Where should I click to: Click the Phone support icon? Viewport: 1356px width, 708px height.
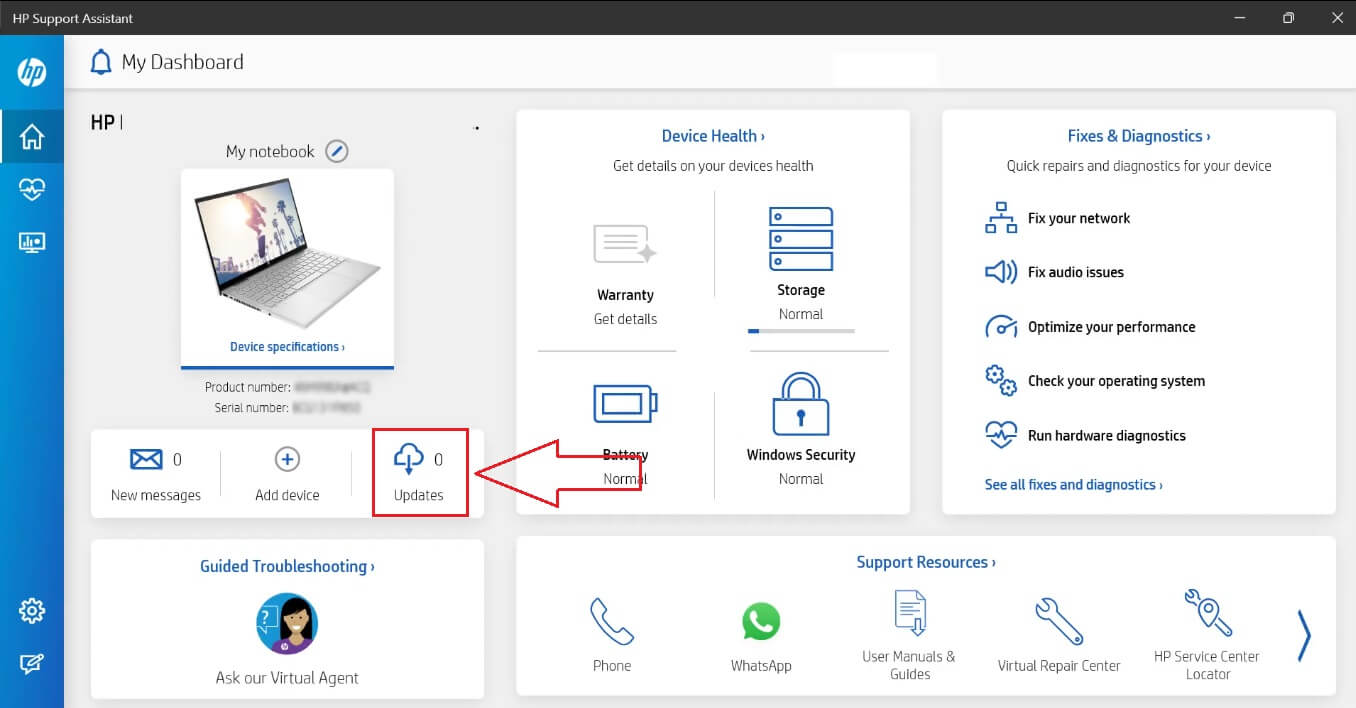pyautogui.click(x=611, y=622)
